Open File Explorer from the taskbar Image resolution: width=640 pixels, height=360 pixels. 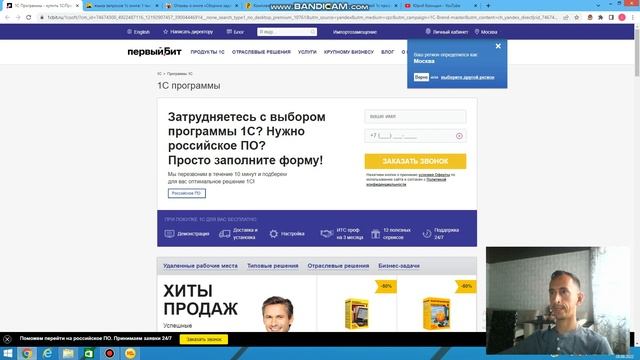[68, 353]
